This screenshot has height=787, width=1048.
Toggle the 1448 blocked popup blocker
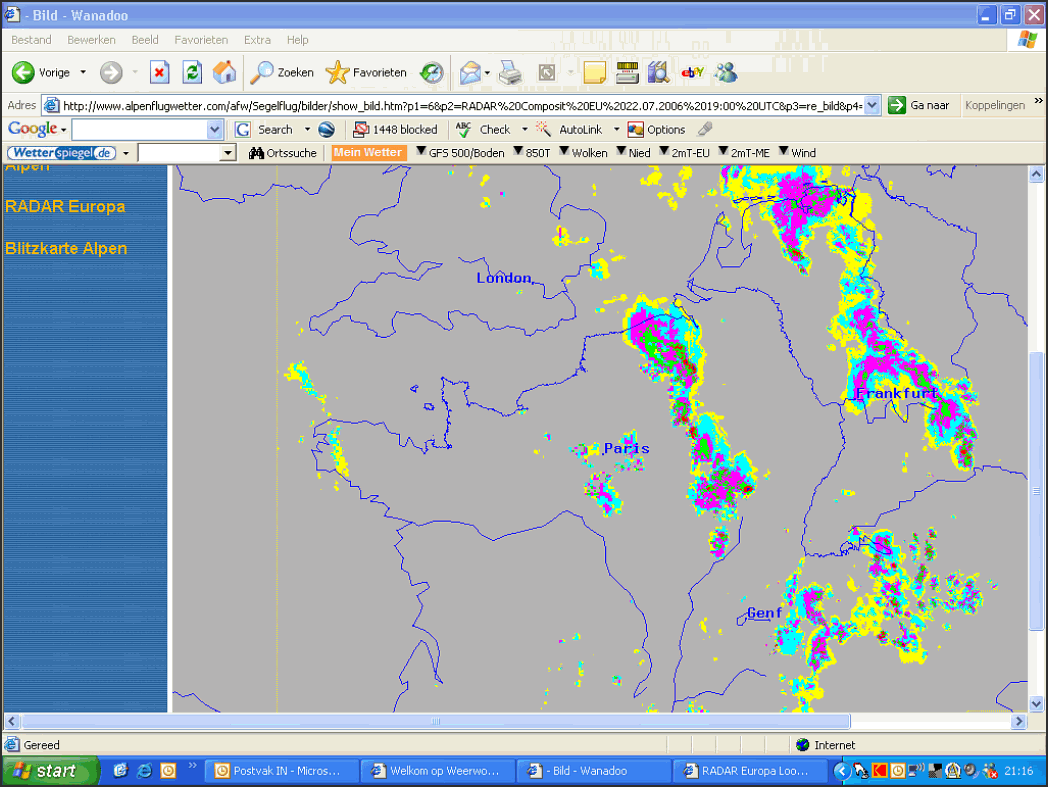tap(396, 130)
